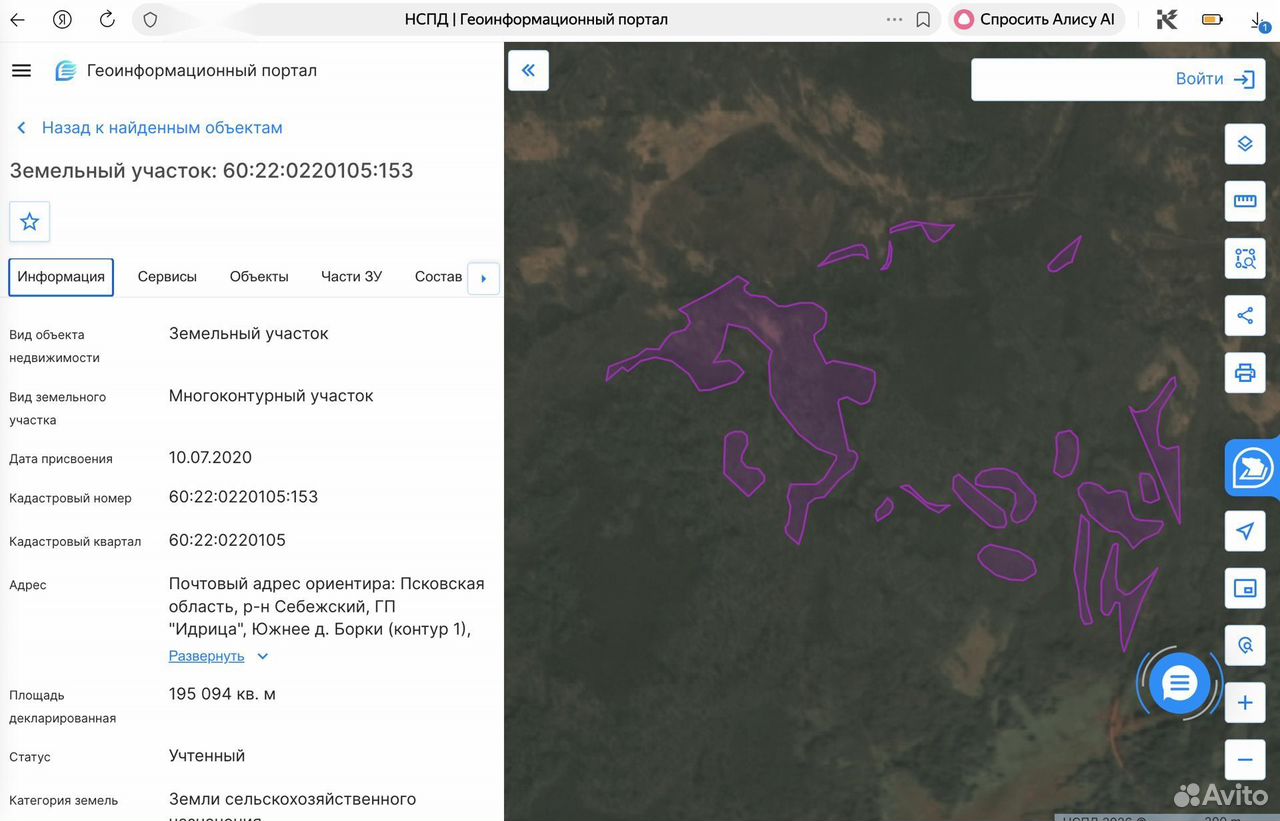Expand the full address via Развернуть
1280x821 pixels.
218,656
